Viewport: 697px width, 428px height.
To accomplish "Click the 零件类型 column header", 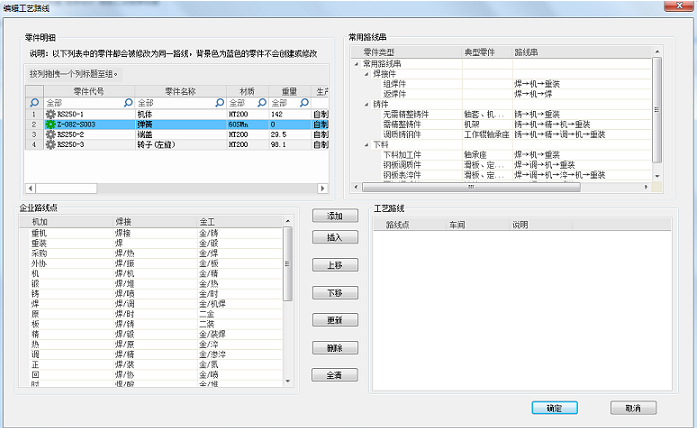I will (x=407, y=52).
